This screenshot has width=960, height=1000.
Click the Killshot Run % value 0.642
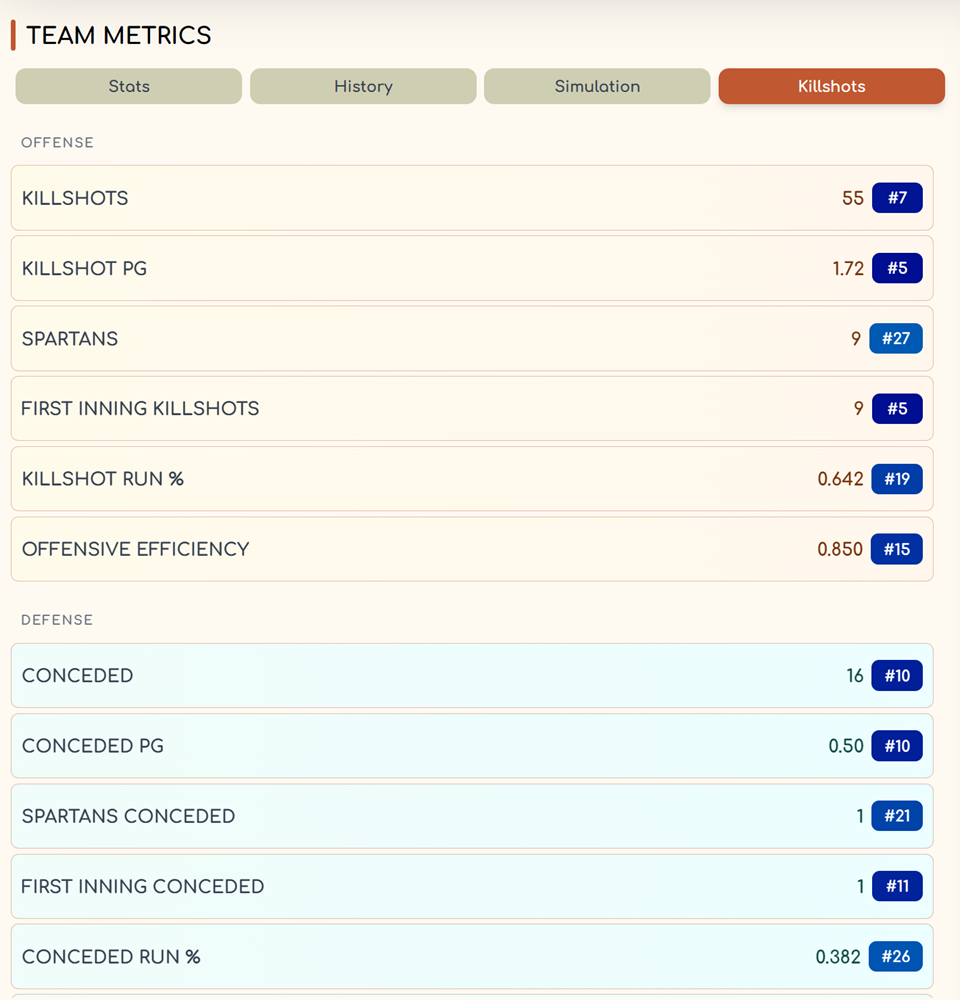point(840,479)
